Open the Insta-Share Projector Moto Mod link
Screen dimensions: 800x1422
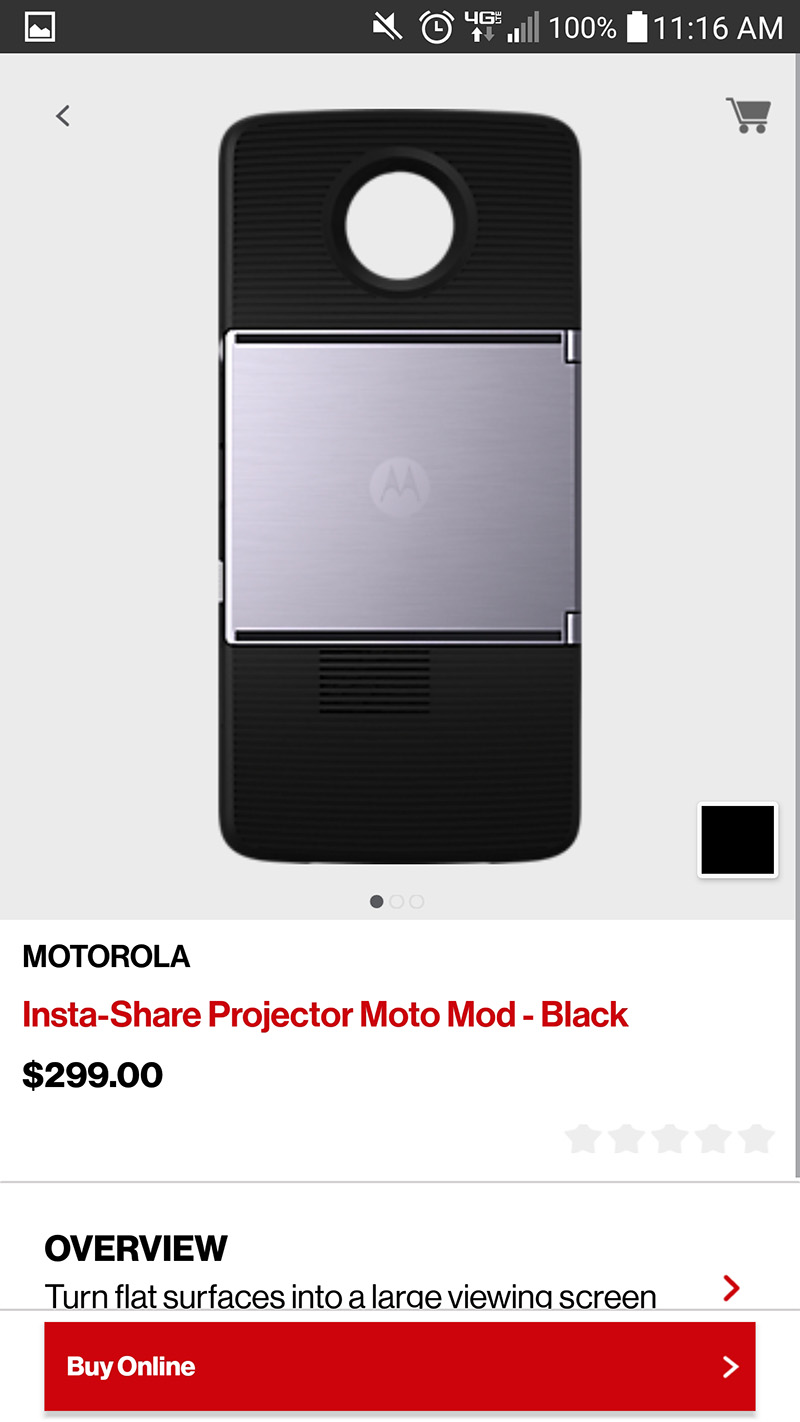click(325, 1014)
